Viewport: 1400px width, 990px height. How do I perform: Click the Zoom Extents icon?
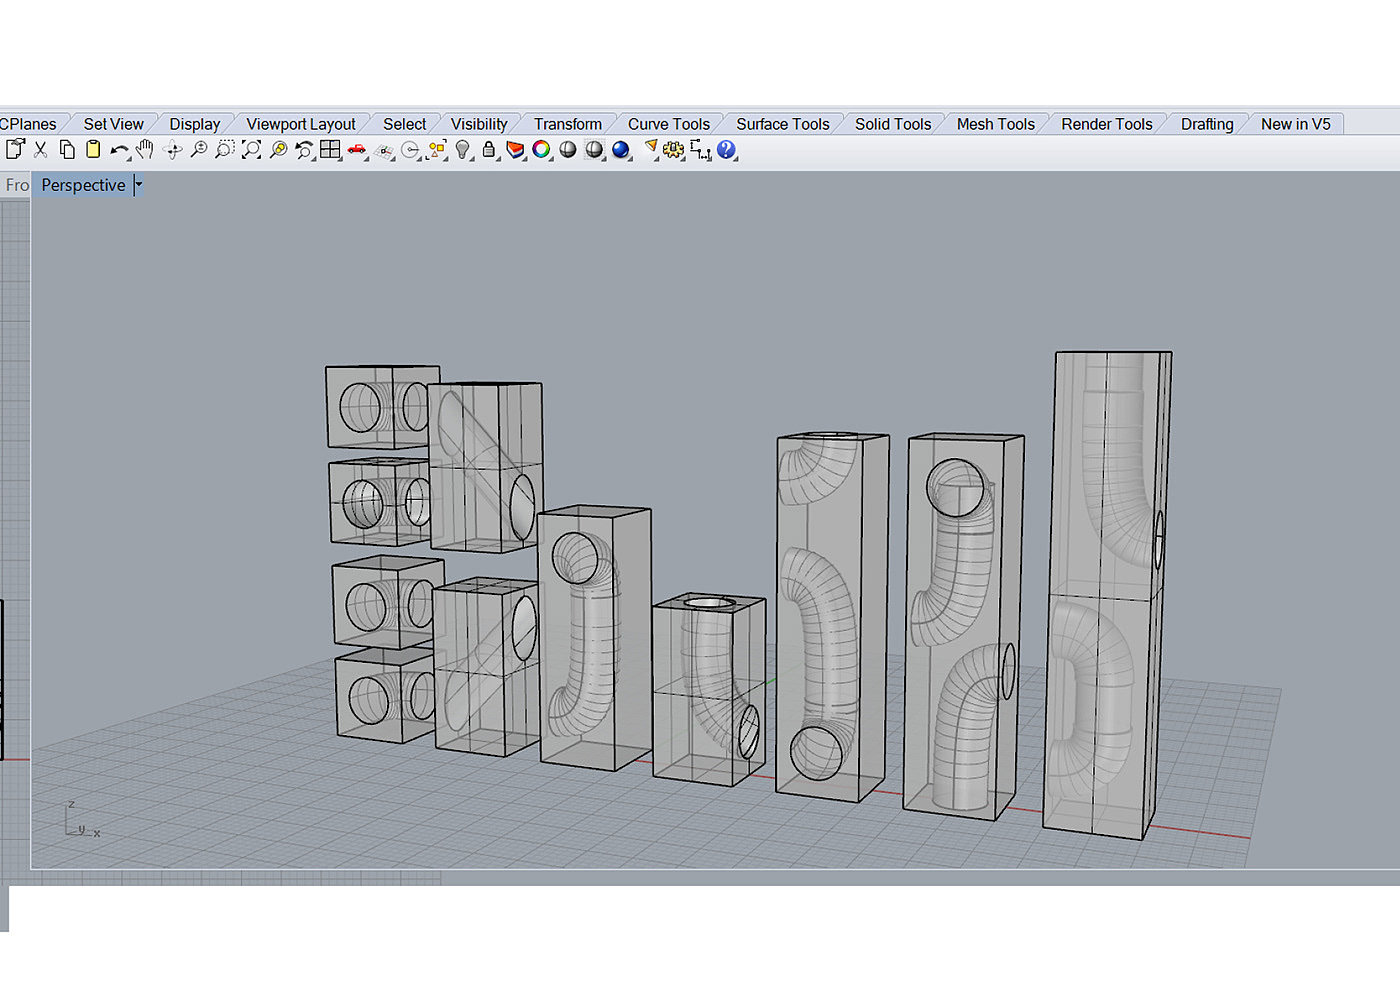[251, 150]
